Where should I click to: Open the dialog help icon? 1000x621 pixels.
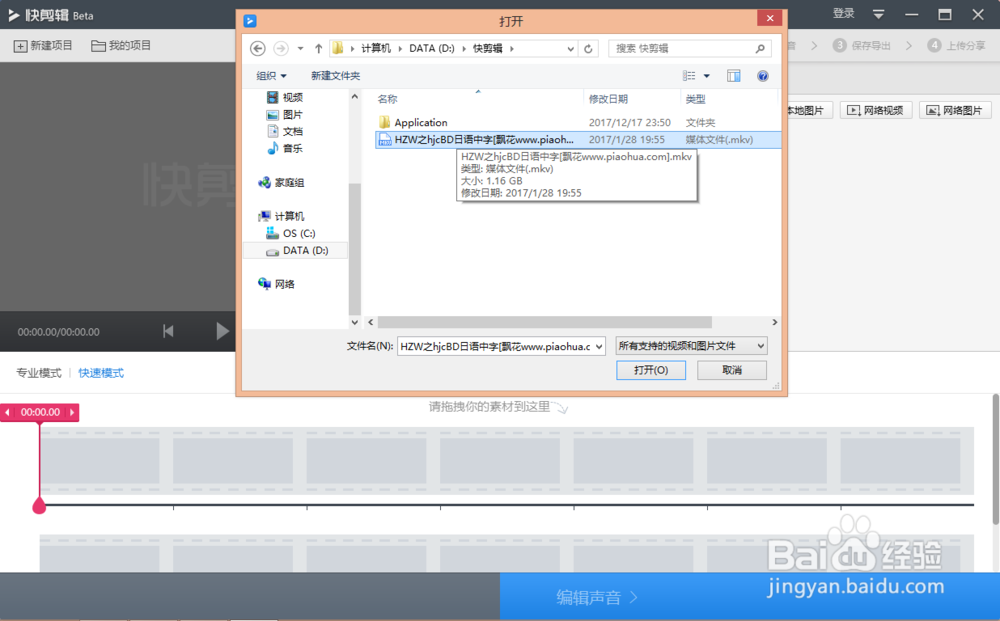(x=762, y=76)
